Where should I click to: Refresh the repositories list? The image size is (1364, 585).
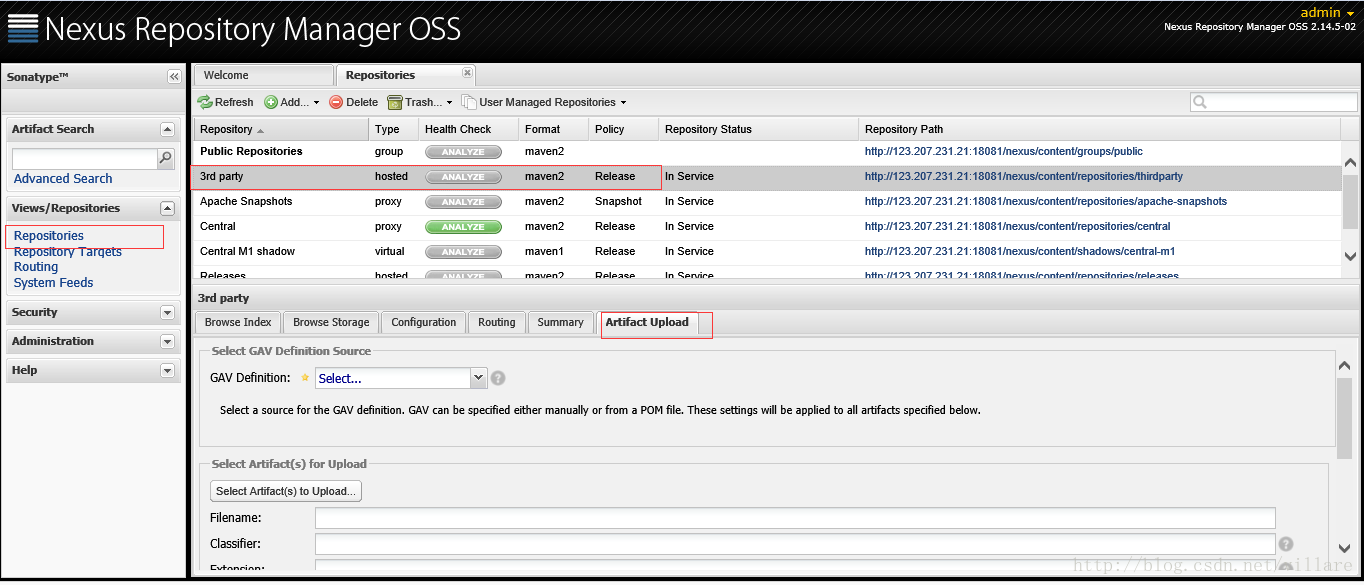click(x=226, y=102)
